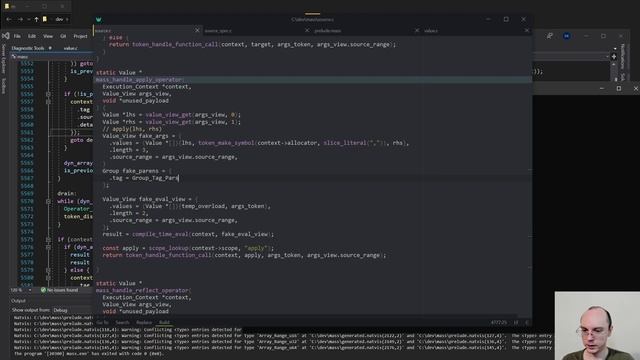Close the prelude.mass editor tab
Image resolution: width=640 pixels, height=360 pixels.
(x=417, y=30)
